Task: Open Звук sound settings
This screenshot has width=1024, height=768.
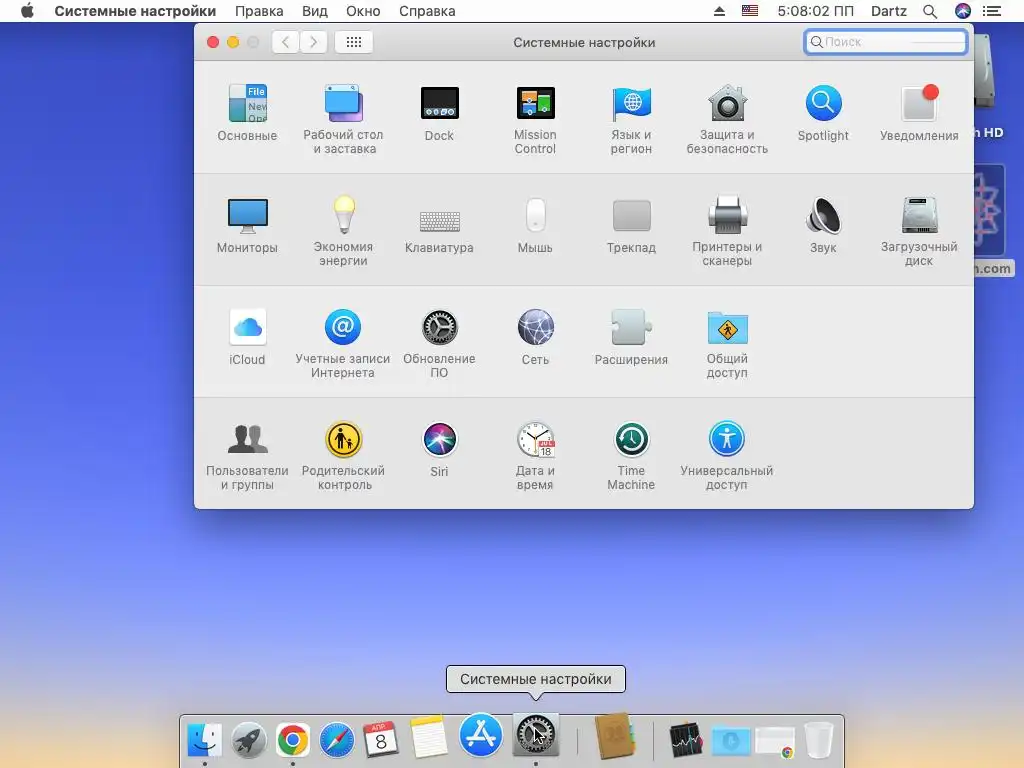Action: pos(823,225)
